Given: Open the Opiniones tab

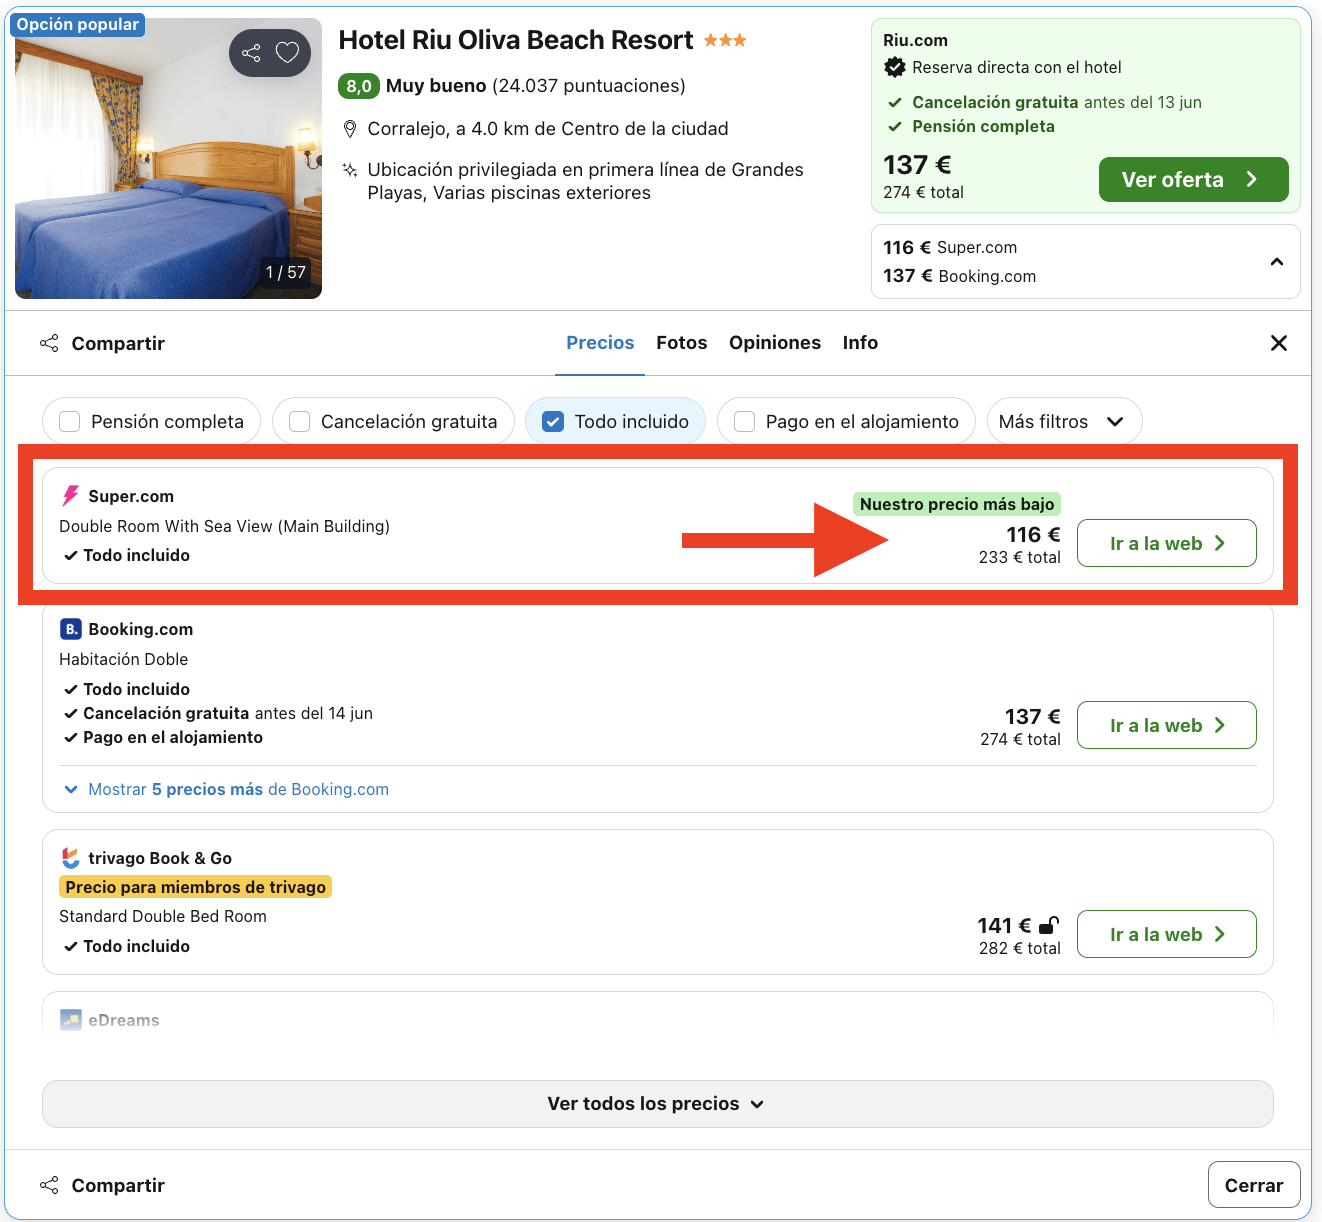Looking at the screenshot, I should [774, 343].
